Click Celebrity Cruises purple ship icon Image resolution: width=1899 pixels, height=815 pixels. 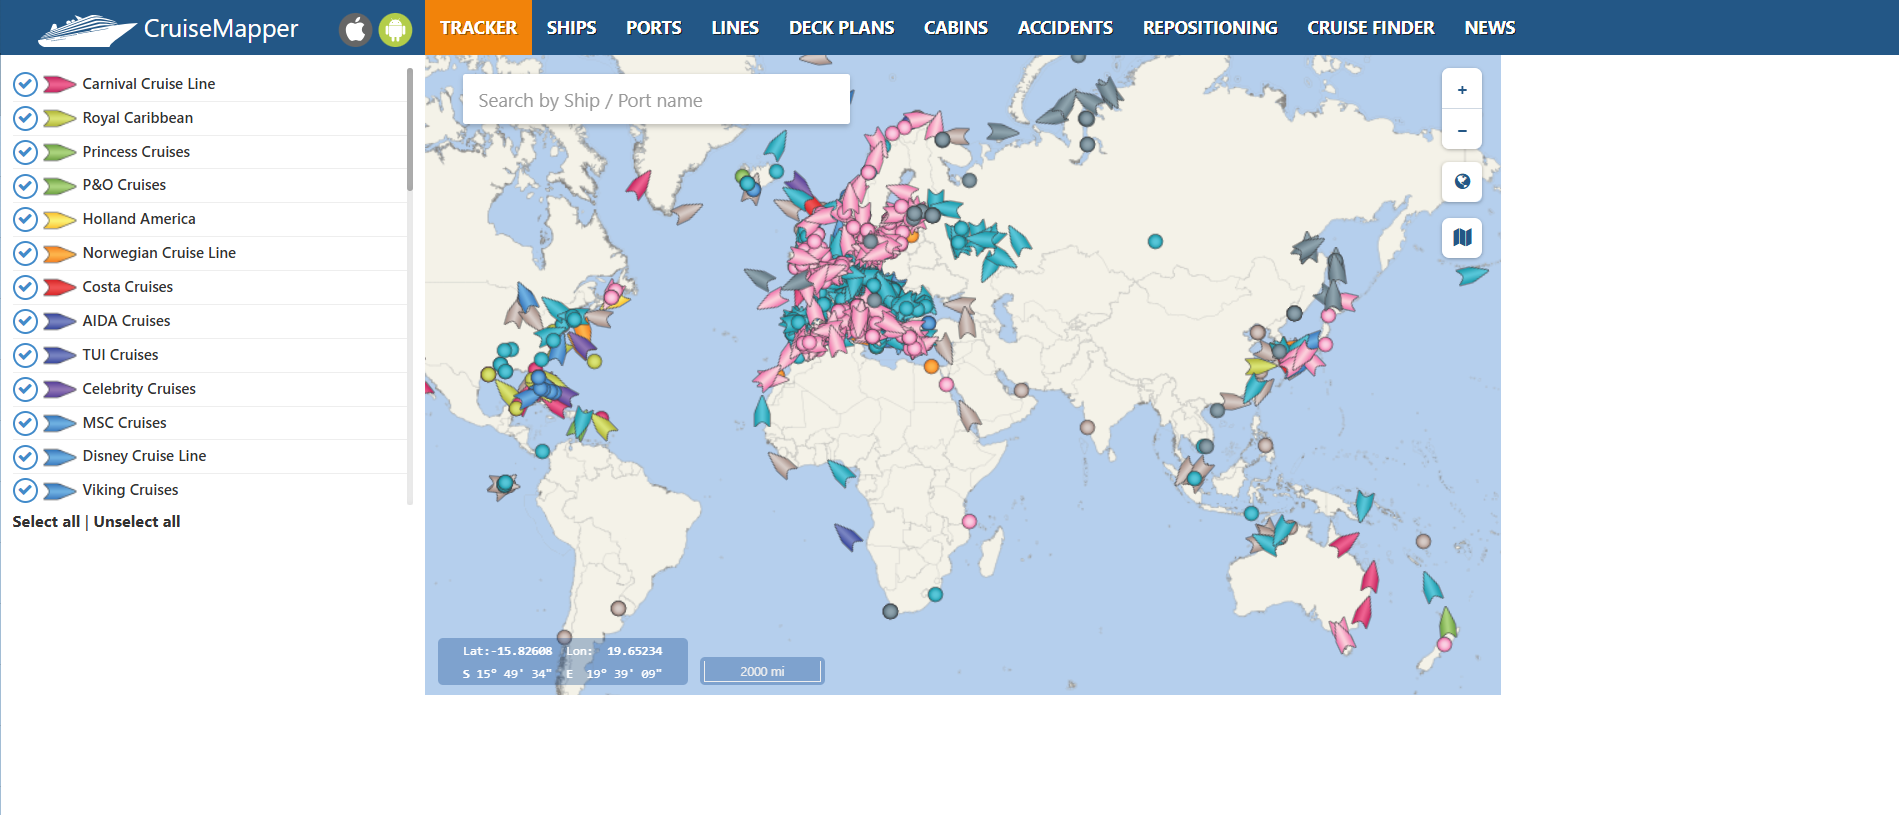point(60,389)
